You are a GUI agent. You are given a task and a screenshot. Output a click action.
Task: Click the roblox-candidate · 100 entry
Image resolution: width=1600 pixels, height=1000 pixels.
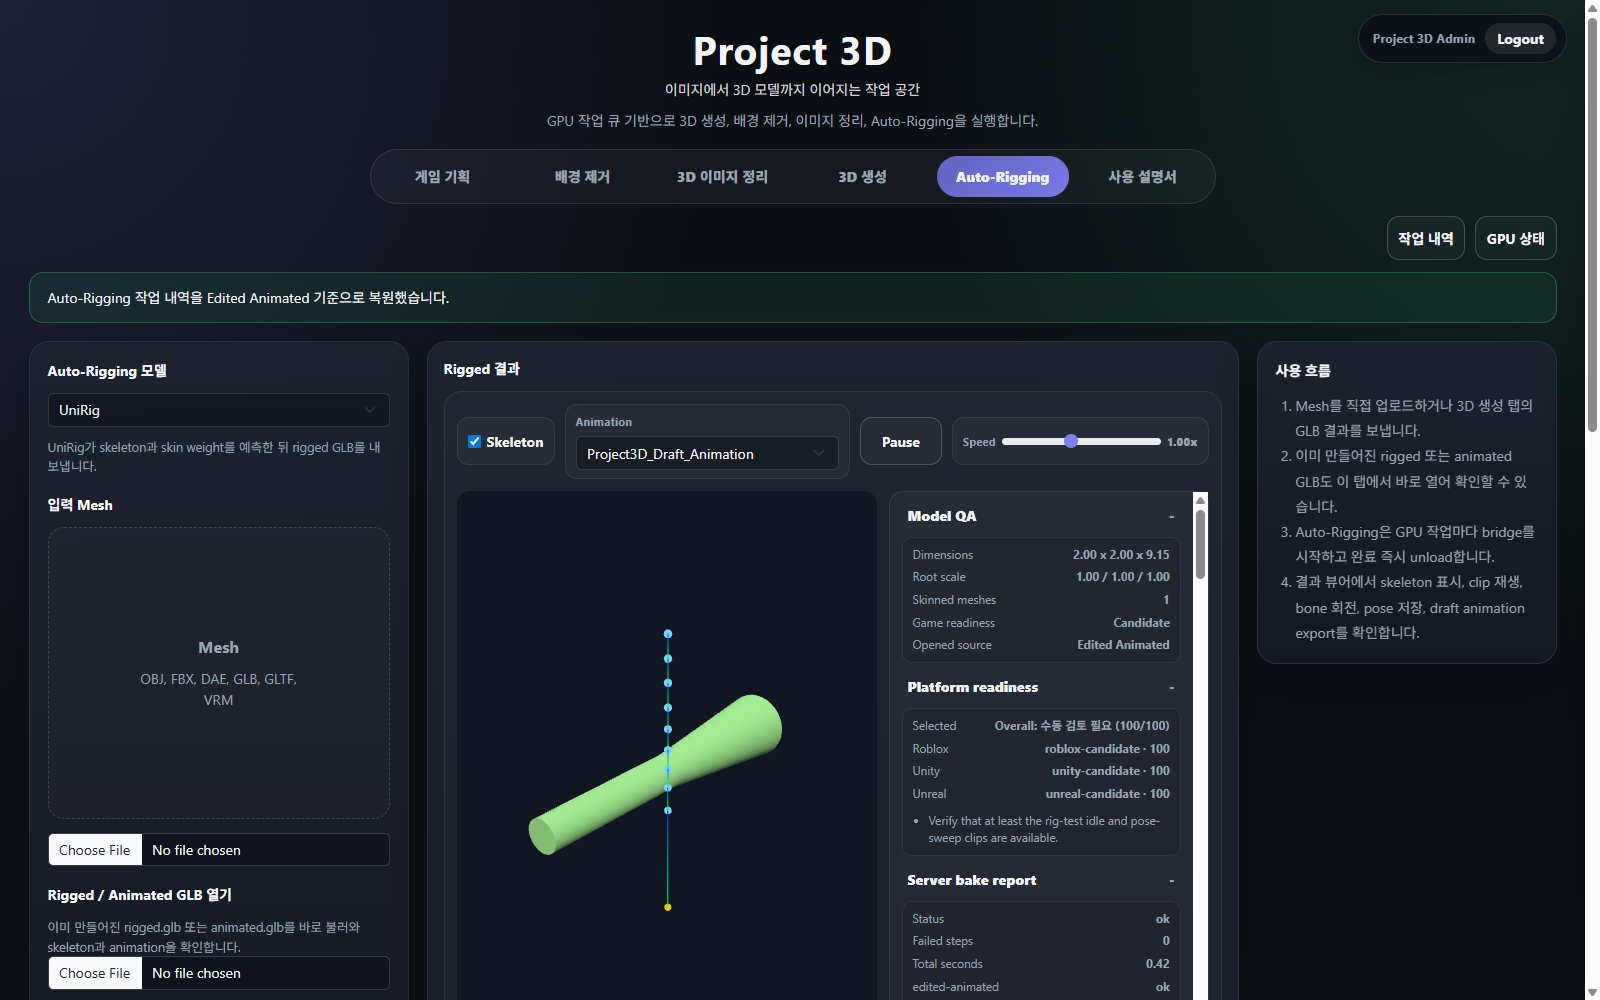(x=1107, y=749)
